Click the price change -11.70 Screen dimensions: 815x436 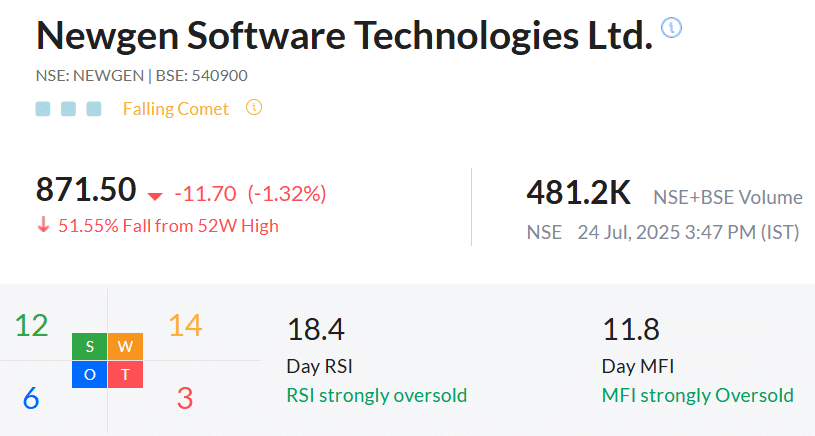pyautogui.click(x=205, y=194)
